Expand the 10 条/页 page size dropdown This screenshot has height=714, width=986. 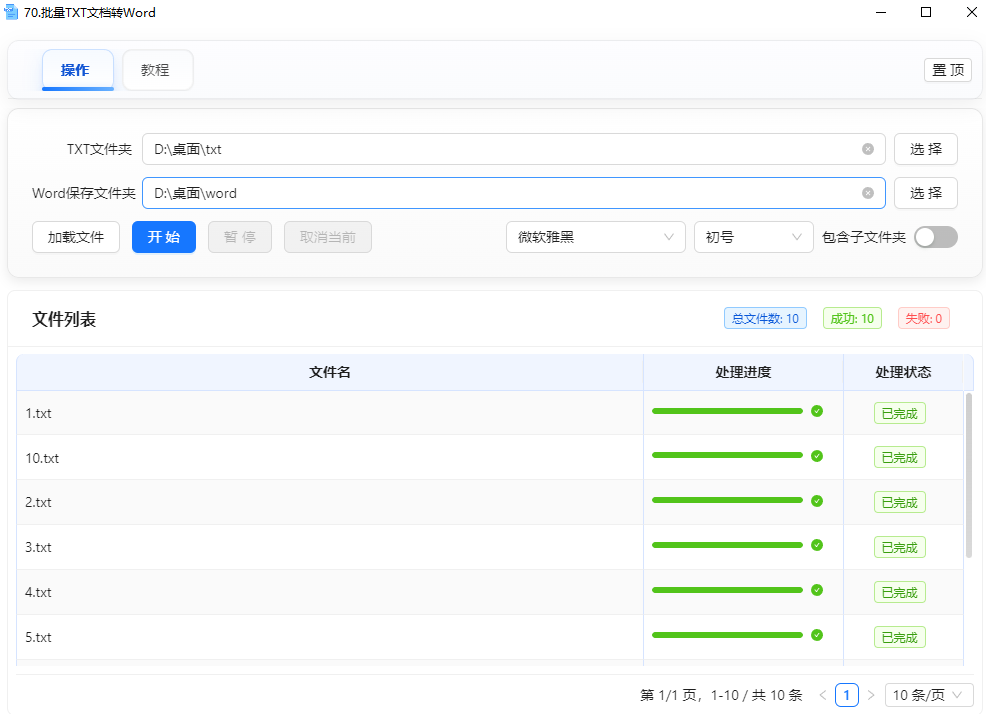(929, 695)
